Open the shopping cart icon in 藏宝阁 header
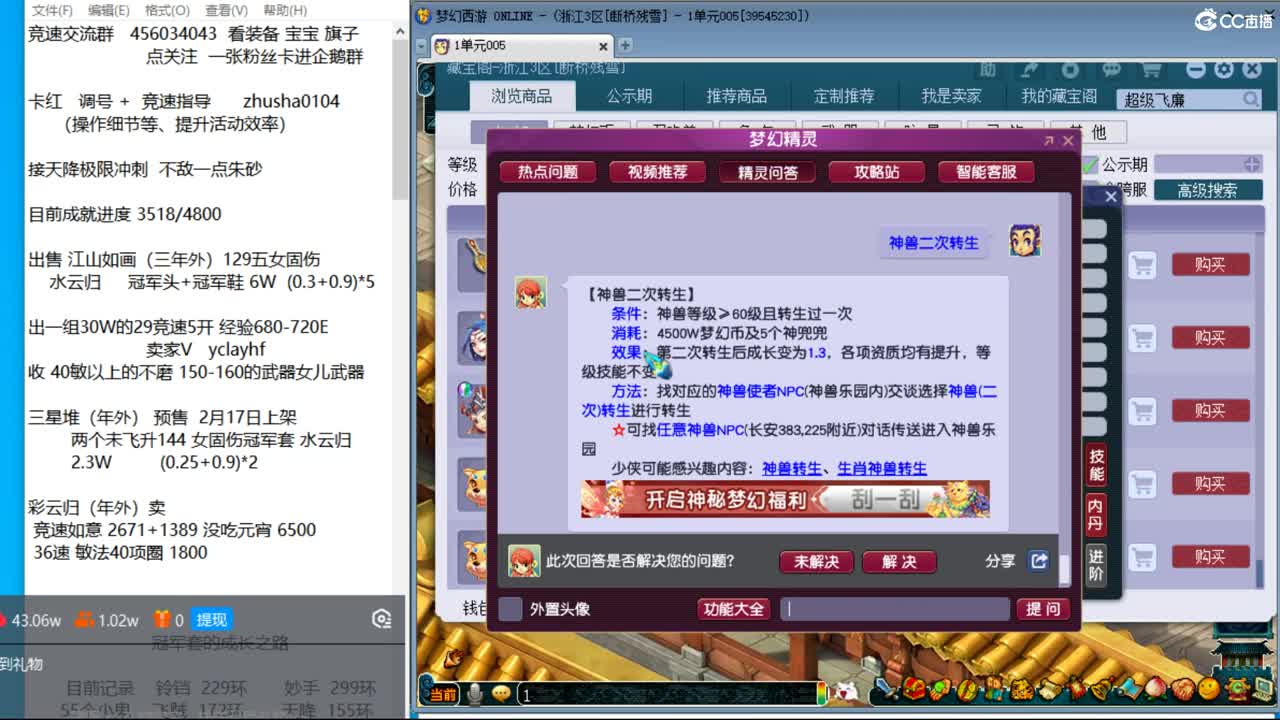The width and height of the screenshot is (1280, 720). point(1151,69)
